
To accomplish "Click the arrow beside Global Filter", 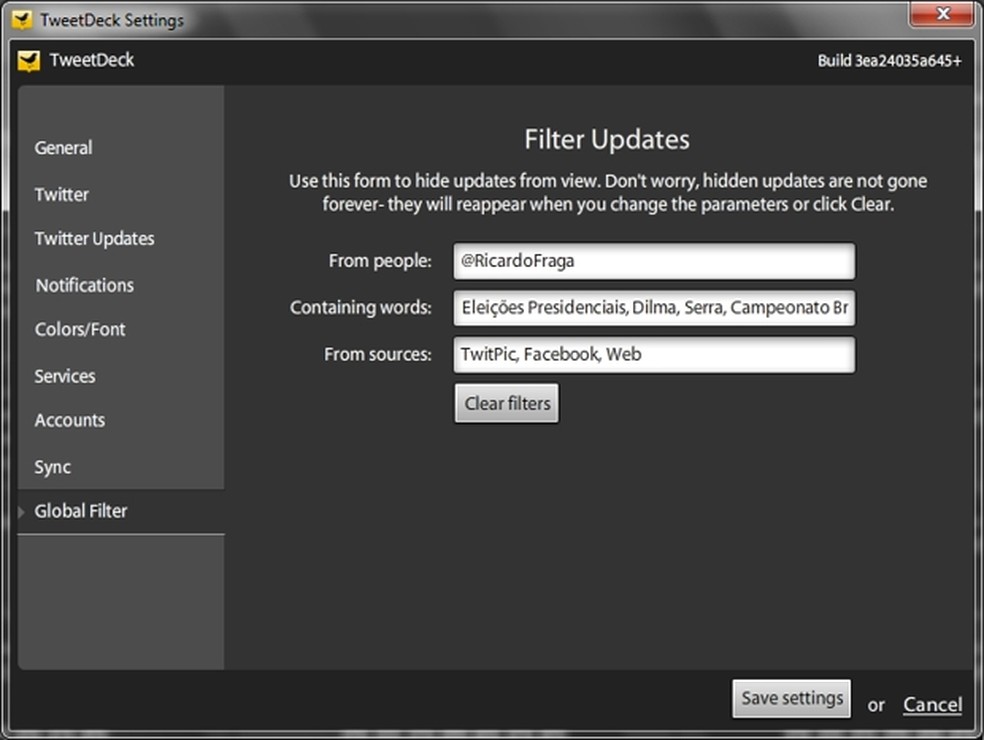I will [21, 512].
